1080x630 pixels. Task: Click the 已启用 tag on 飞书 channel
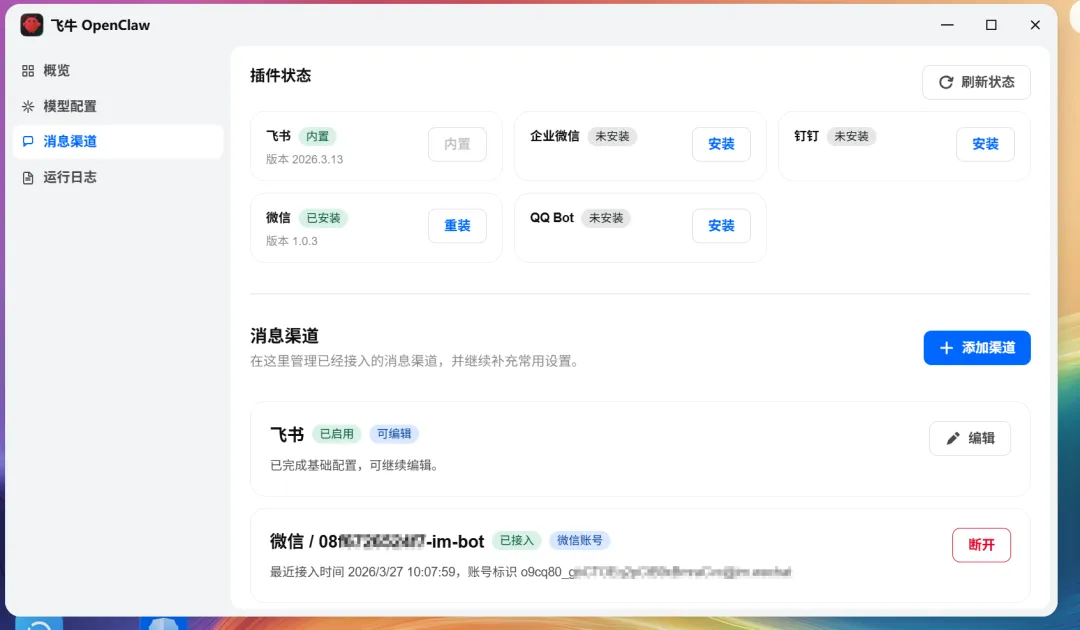337,434
